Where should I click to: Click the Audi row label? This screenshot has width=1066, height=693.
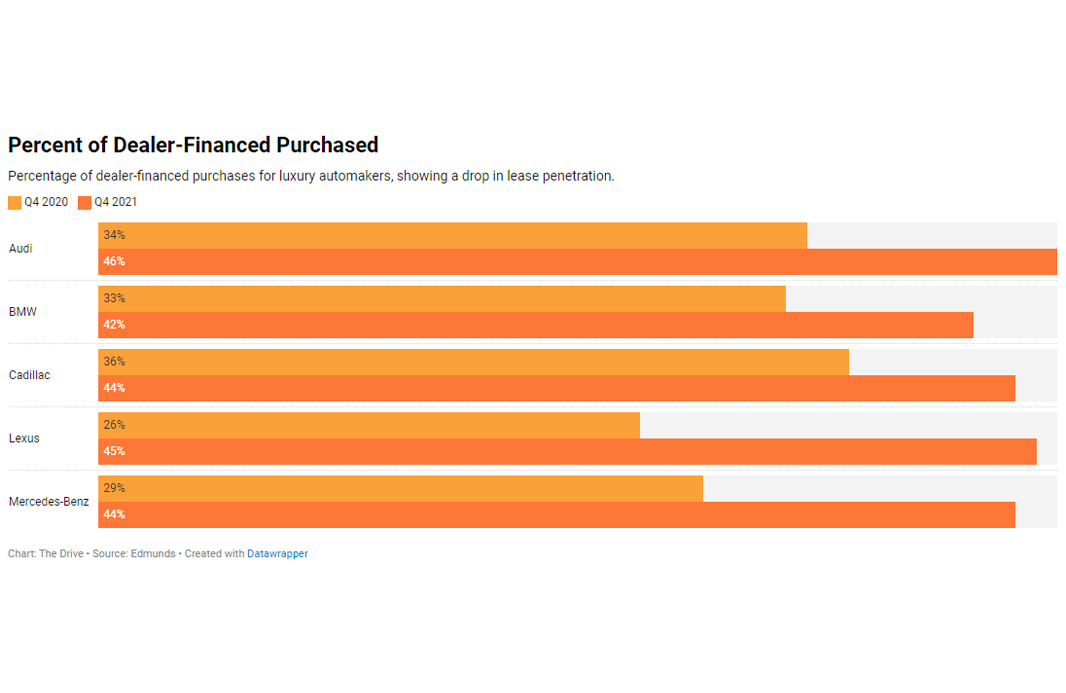(21, 249)
